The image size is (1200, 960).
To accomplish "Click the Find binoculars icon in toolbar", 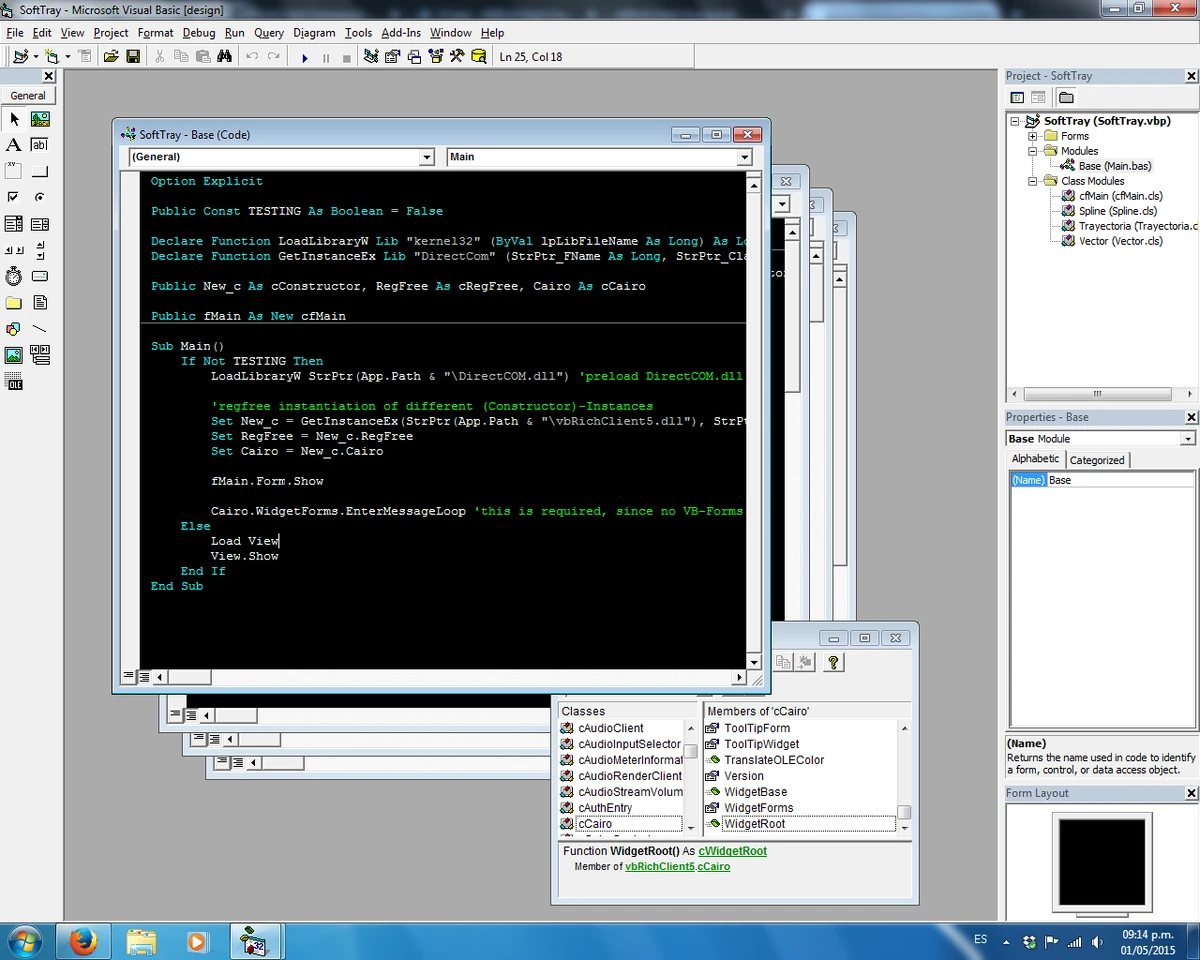I will (224, 57).
